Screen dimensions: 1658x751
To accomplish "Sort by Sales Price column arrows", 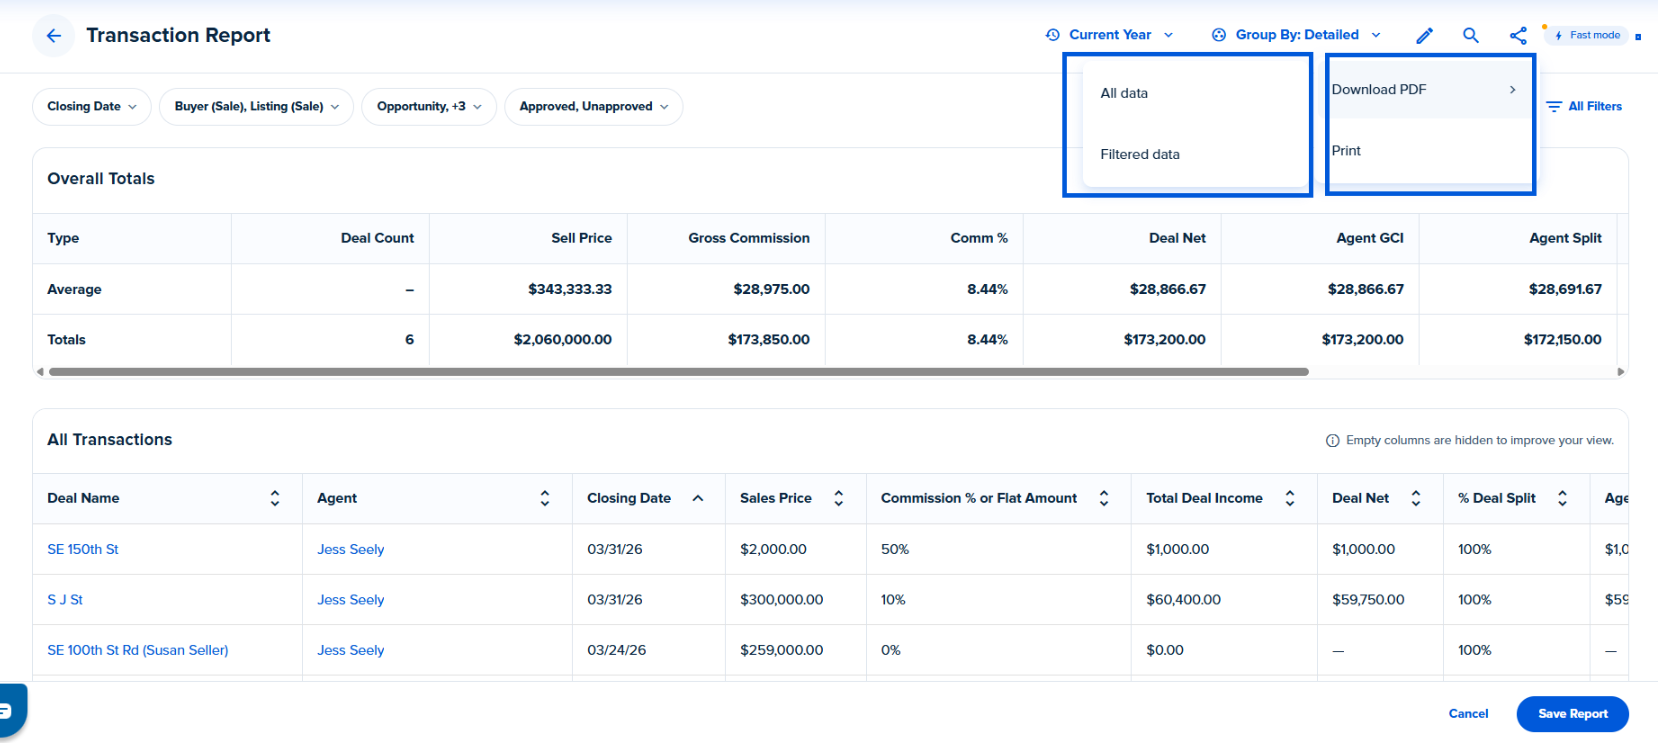I will tap(839, 498).
